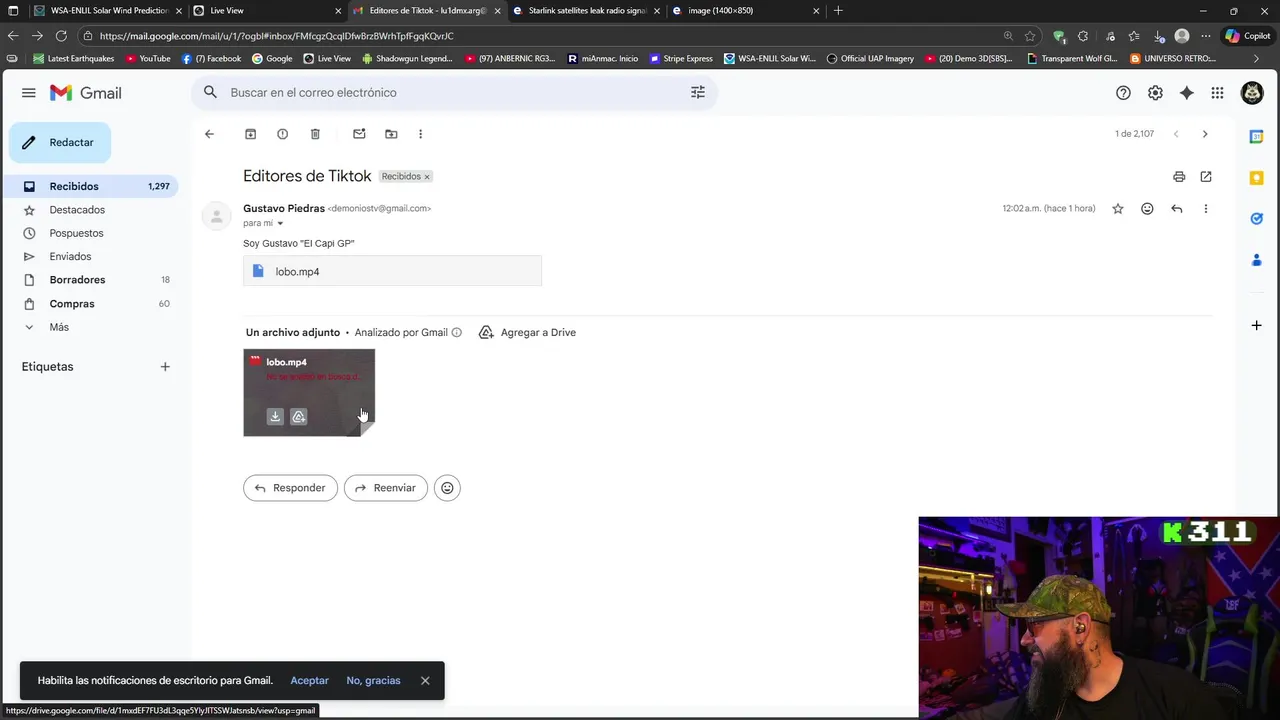Open email in new window icon

click(x=1206, y=177)
